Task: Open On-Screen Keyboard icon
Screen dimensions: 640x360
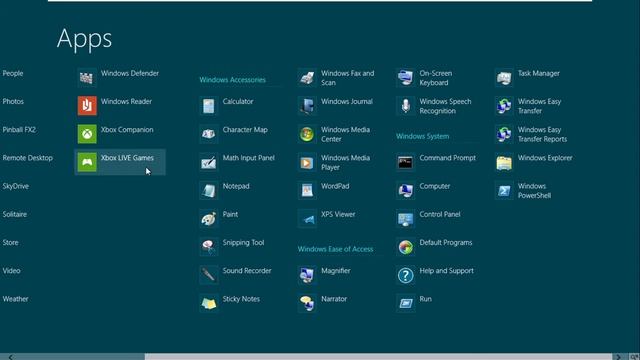Action: [x=405, y=78]
